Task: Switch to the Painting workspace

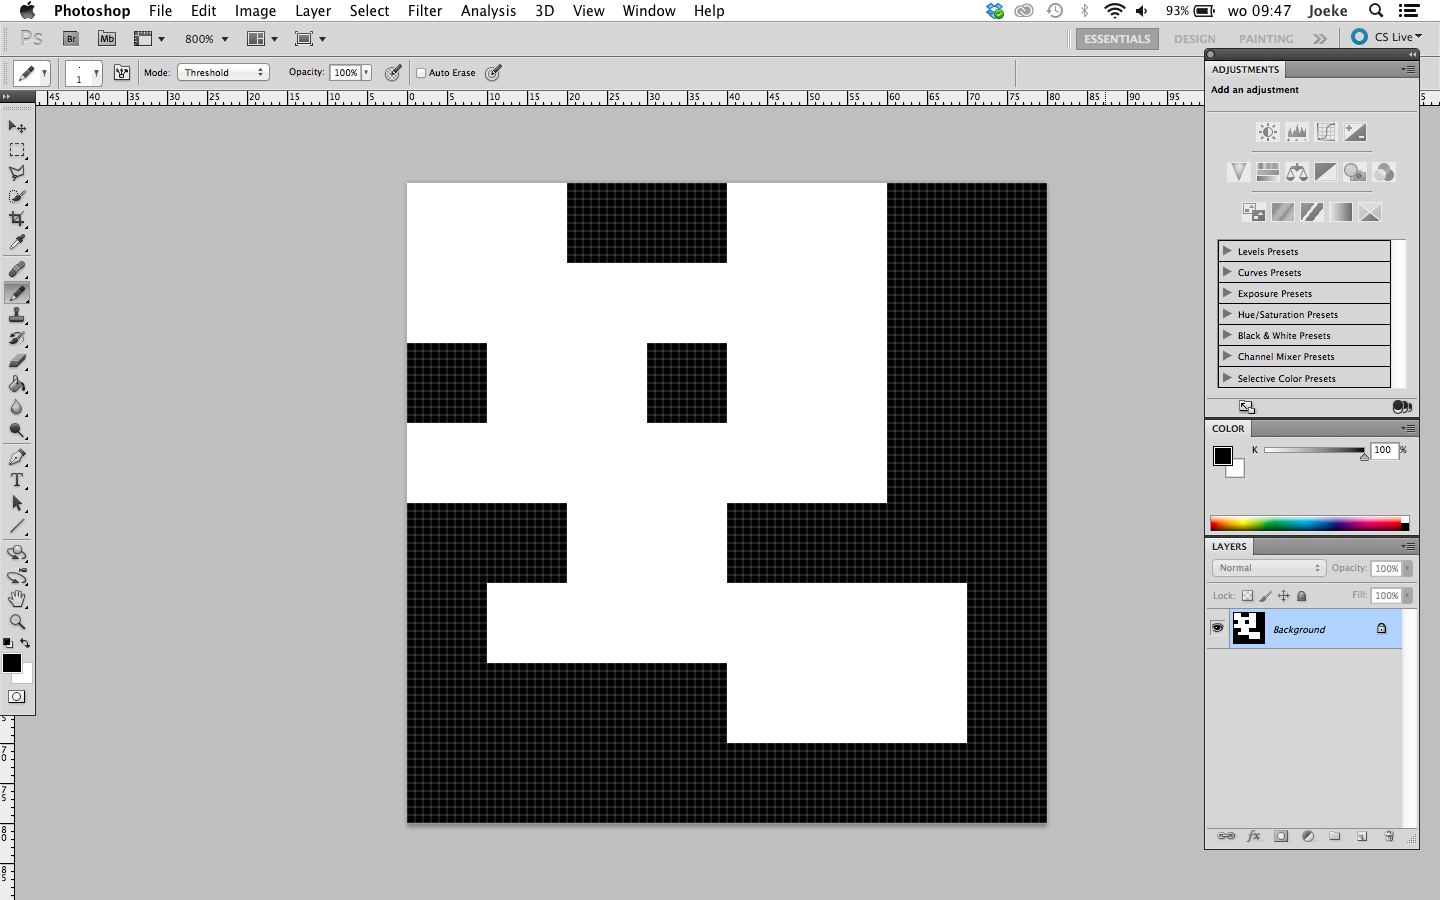Action: [x=1266, y=39]
